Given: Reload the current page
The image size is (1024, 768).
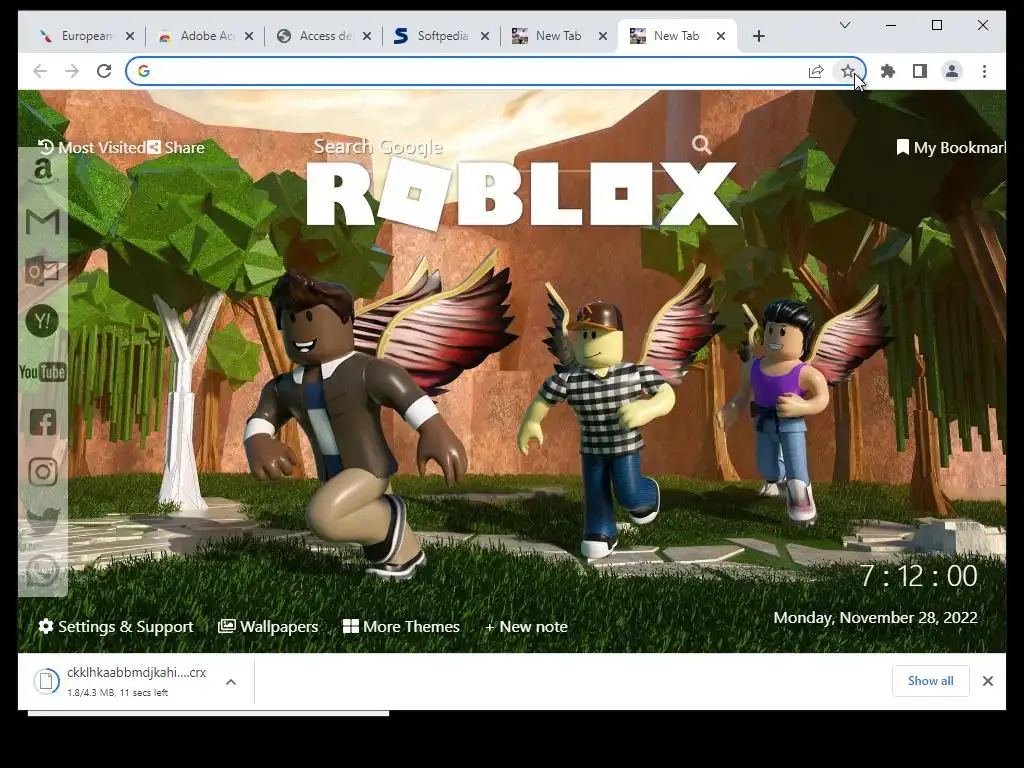Looking at the screenshot, I should tap(104, 71).
